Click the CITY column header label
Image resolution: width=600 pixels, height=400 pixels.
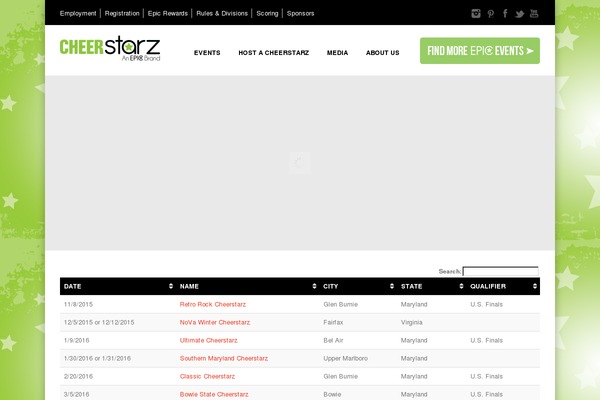tap(331, 286)
